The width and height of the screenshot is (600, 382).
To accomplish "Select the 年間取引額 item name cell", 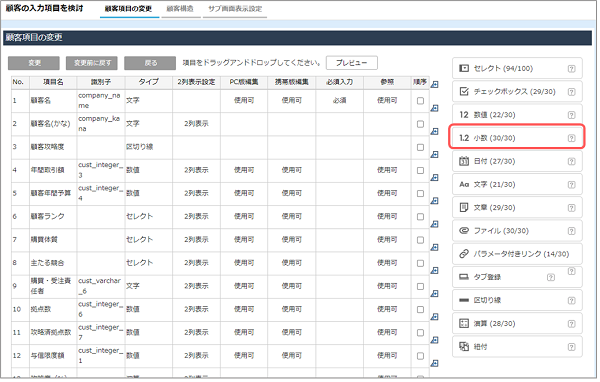I will click(x=53, y=170).
